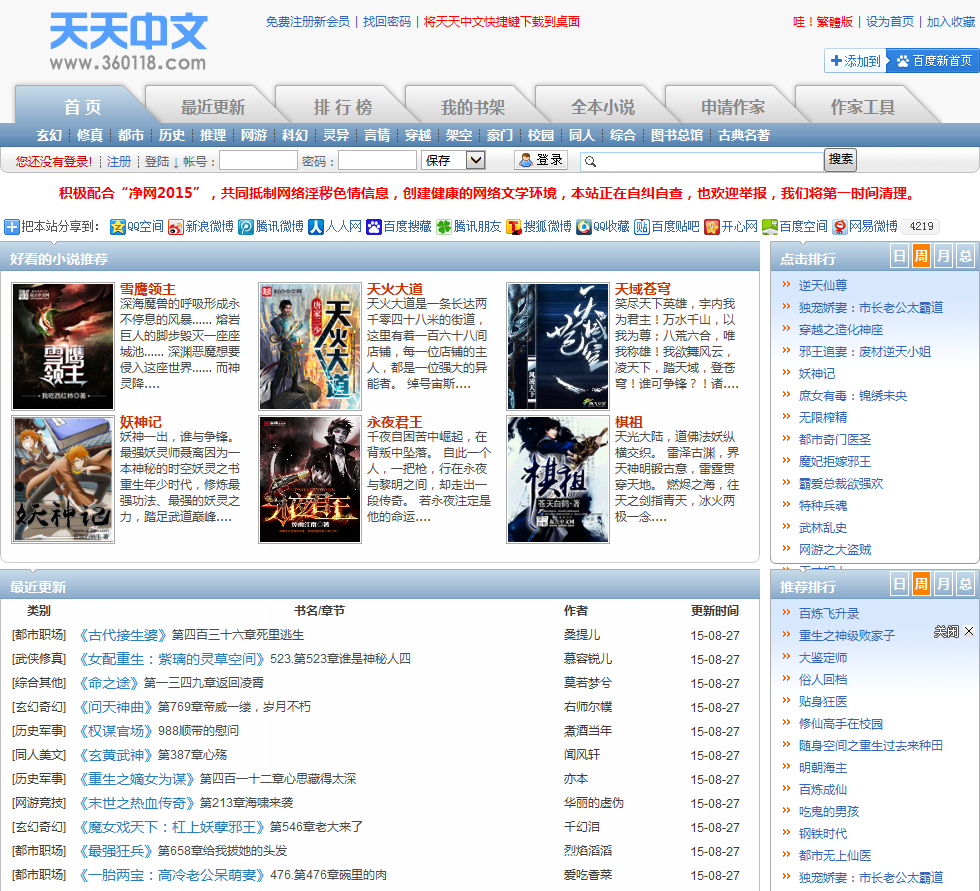Share to 百度贴吧 icon
Viewport: 980px width, 891px height.
click(642, 227)
